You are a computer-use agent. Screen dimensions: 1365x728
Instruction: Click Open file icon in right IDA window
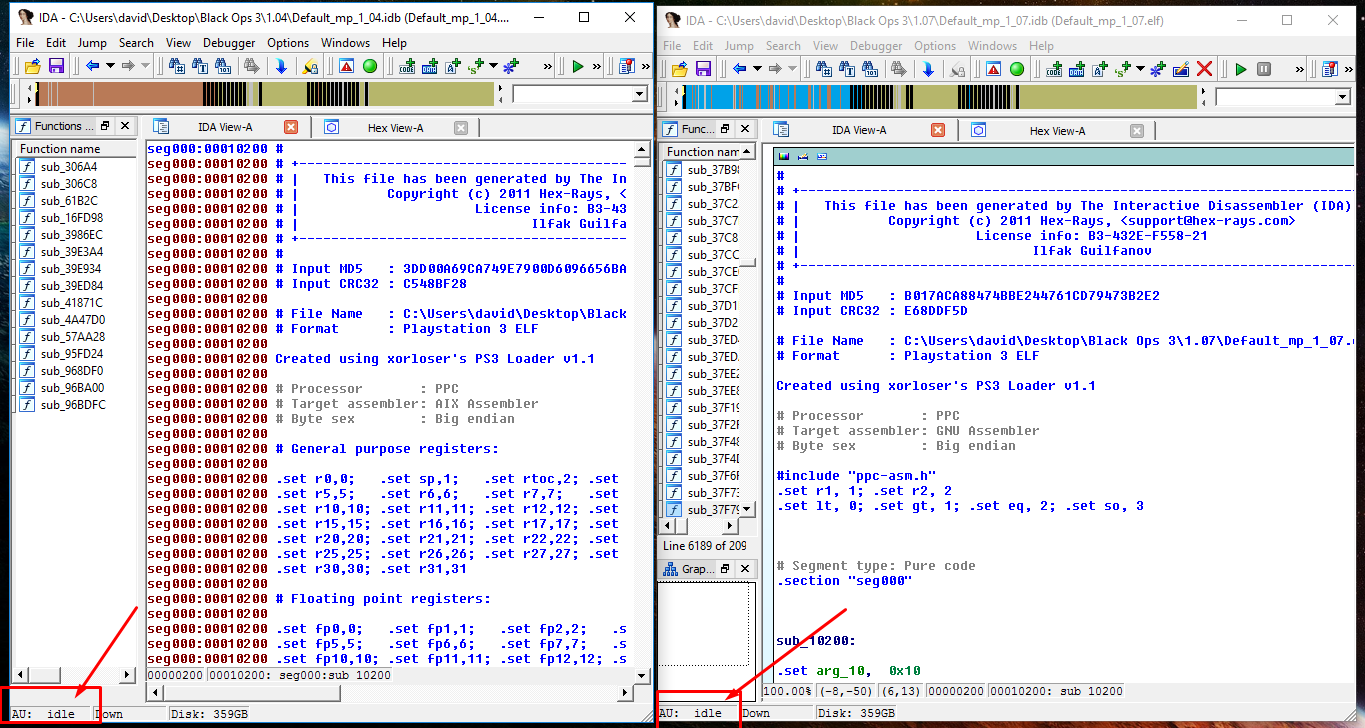click(x=679, y=69)
